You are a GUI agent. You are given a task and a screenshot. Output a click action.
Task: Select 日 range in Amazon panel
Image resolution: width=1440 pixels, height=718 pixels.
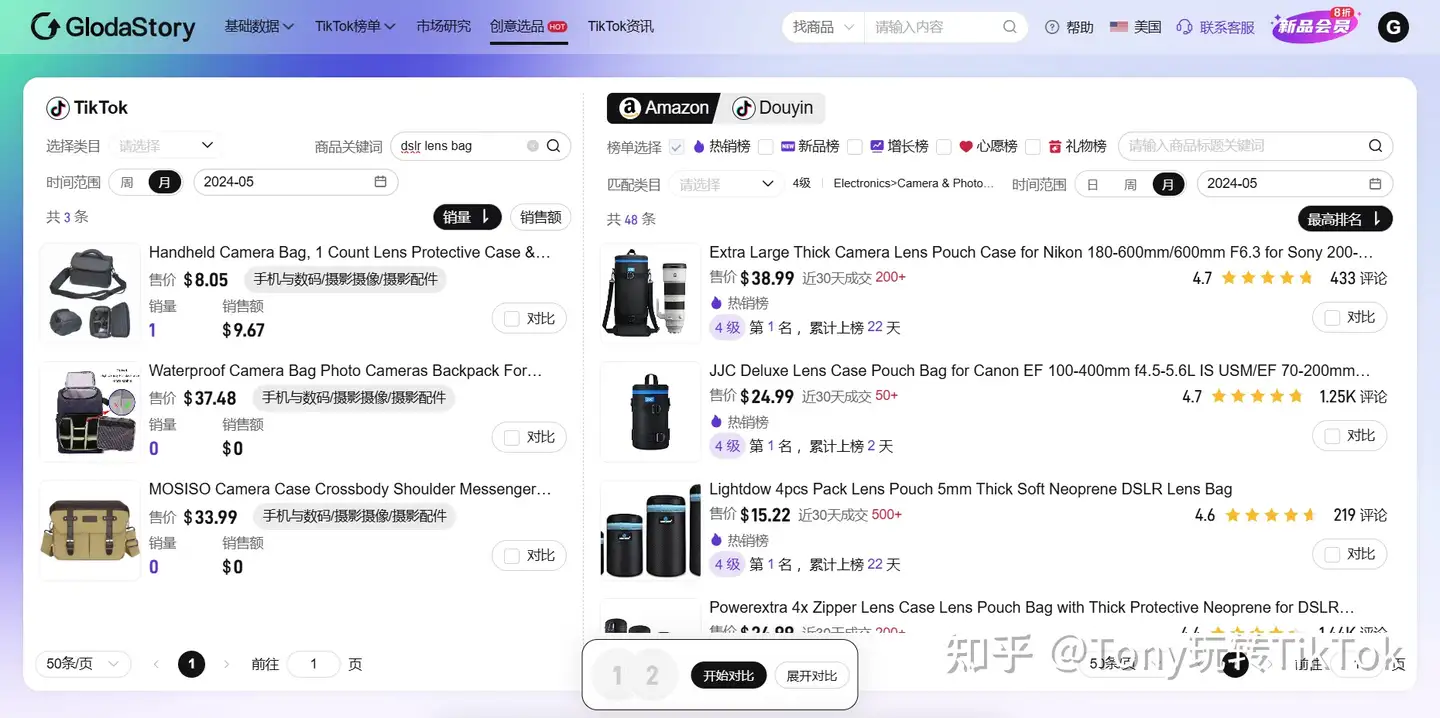tap(1093, 184)
